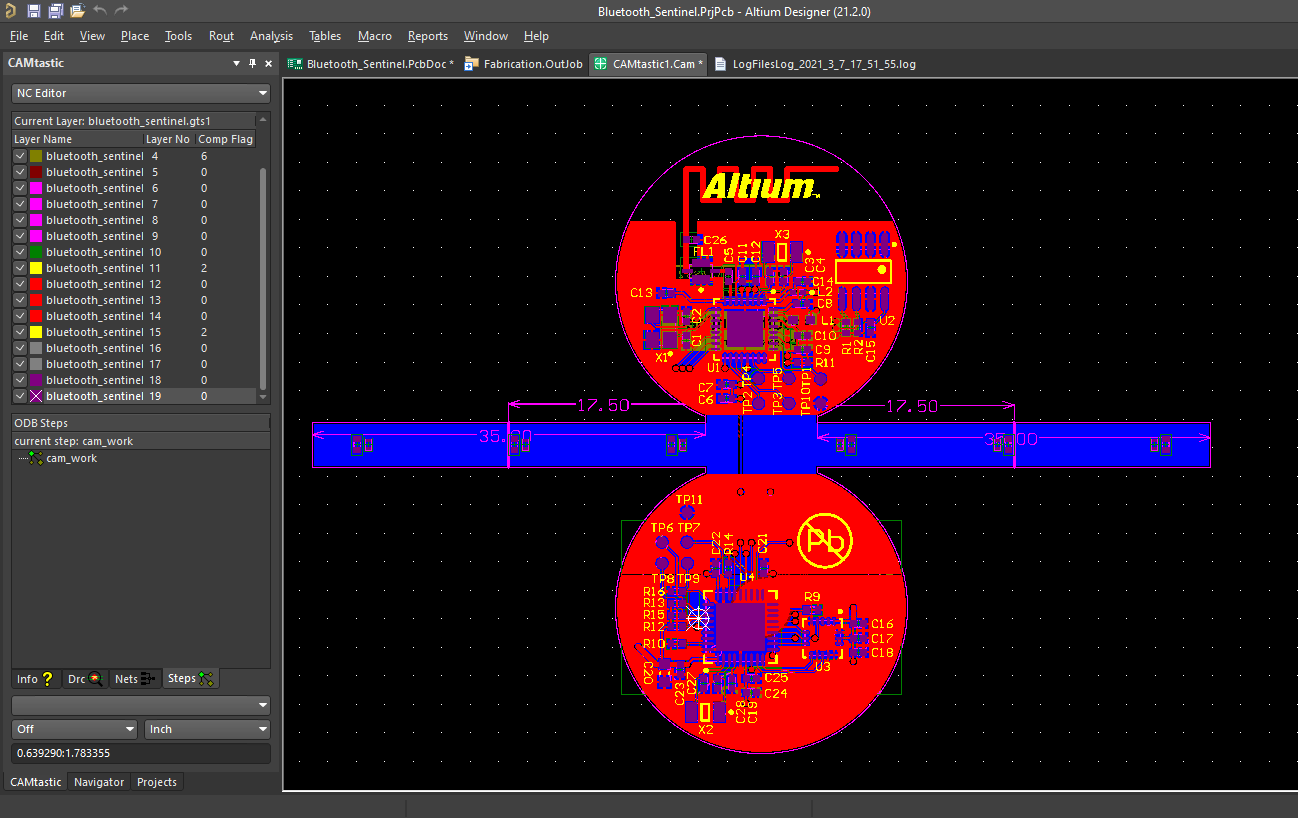Image resolution: width=1298 pixels, height=818 pixels.
Task: Switch to the Projects bottom tab
Action: click(157, 782)
